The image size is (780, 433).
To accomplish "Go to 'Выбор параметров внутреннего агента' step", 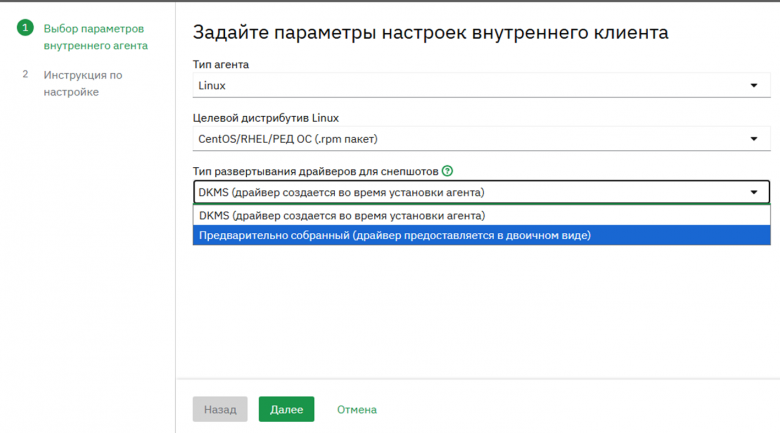I will coord(96,37).
